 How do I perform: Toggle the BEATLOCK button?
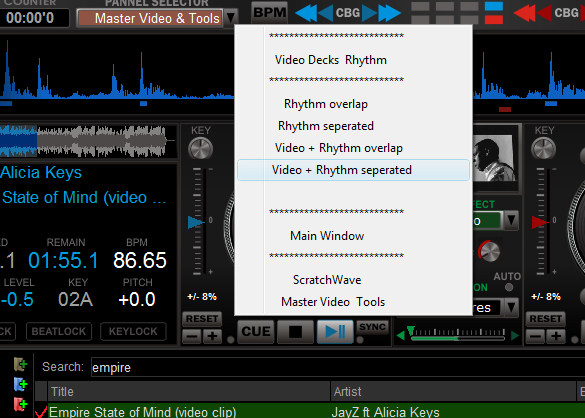click(x=59, y=331)
